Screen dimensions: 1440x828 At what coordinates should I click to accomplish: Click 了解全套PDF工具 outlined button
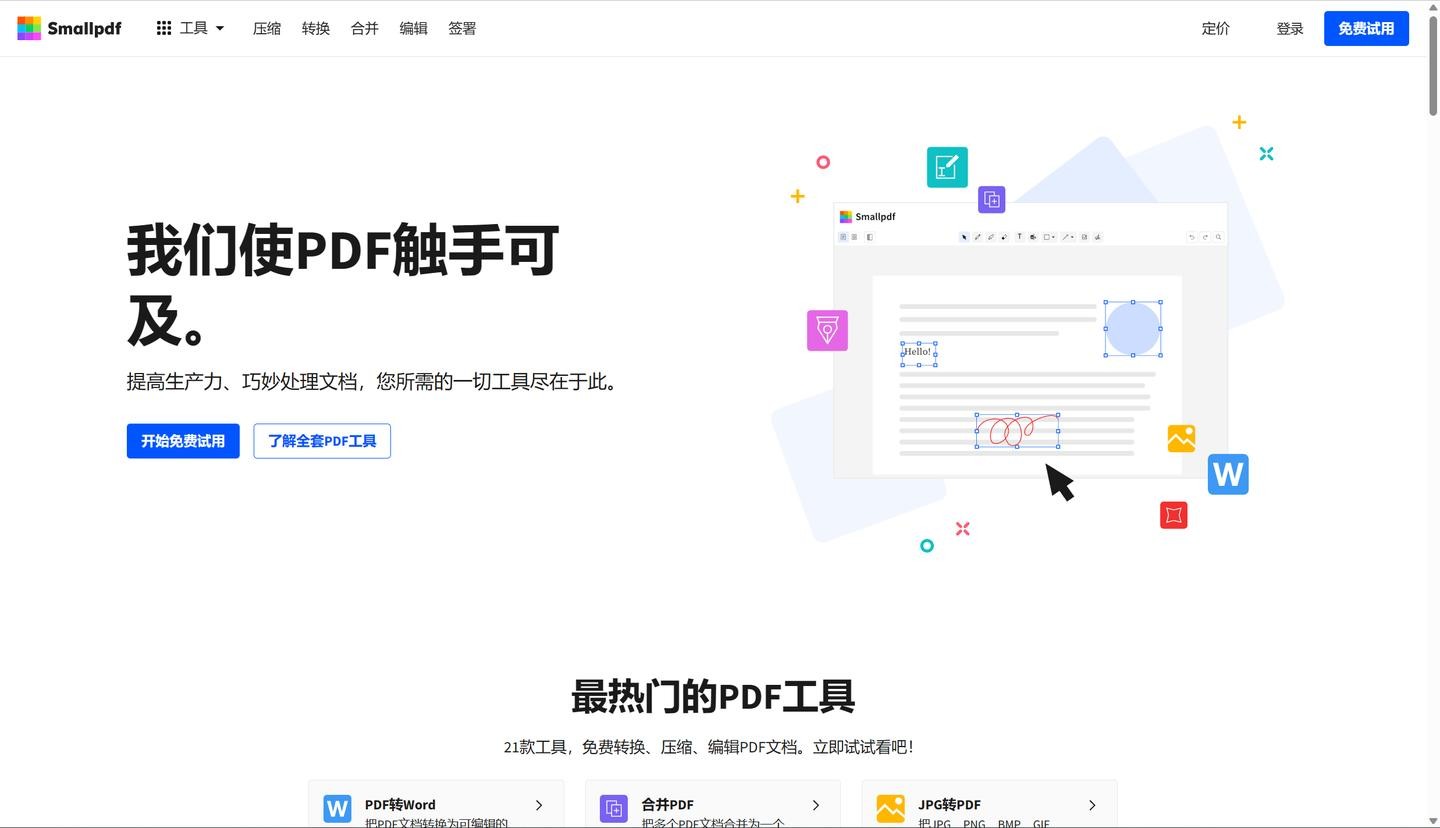(322, 441)
